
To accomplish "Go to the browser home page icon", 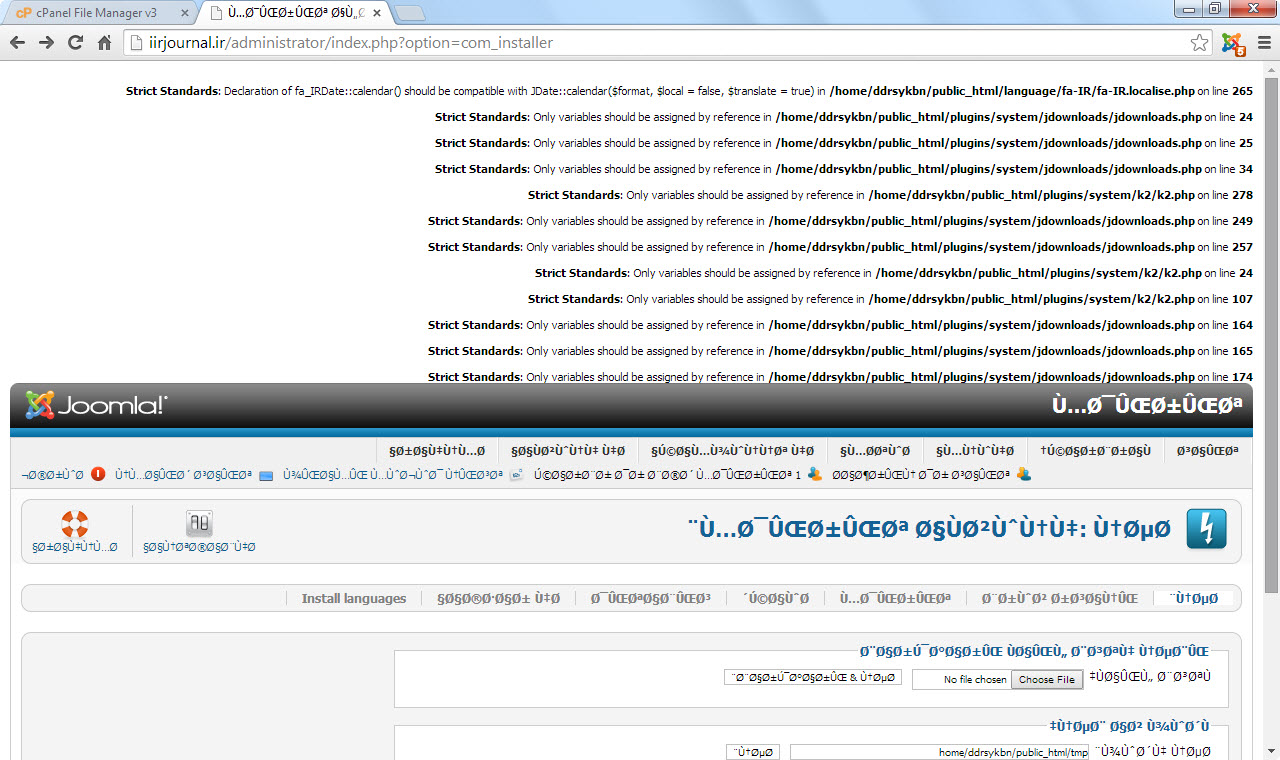I will [104, 43].
